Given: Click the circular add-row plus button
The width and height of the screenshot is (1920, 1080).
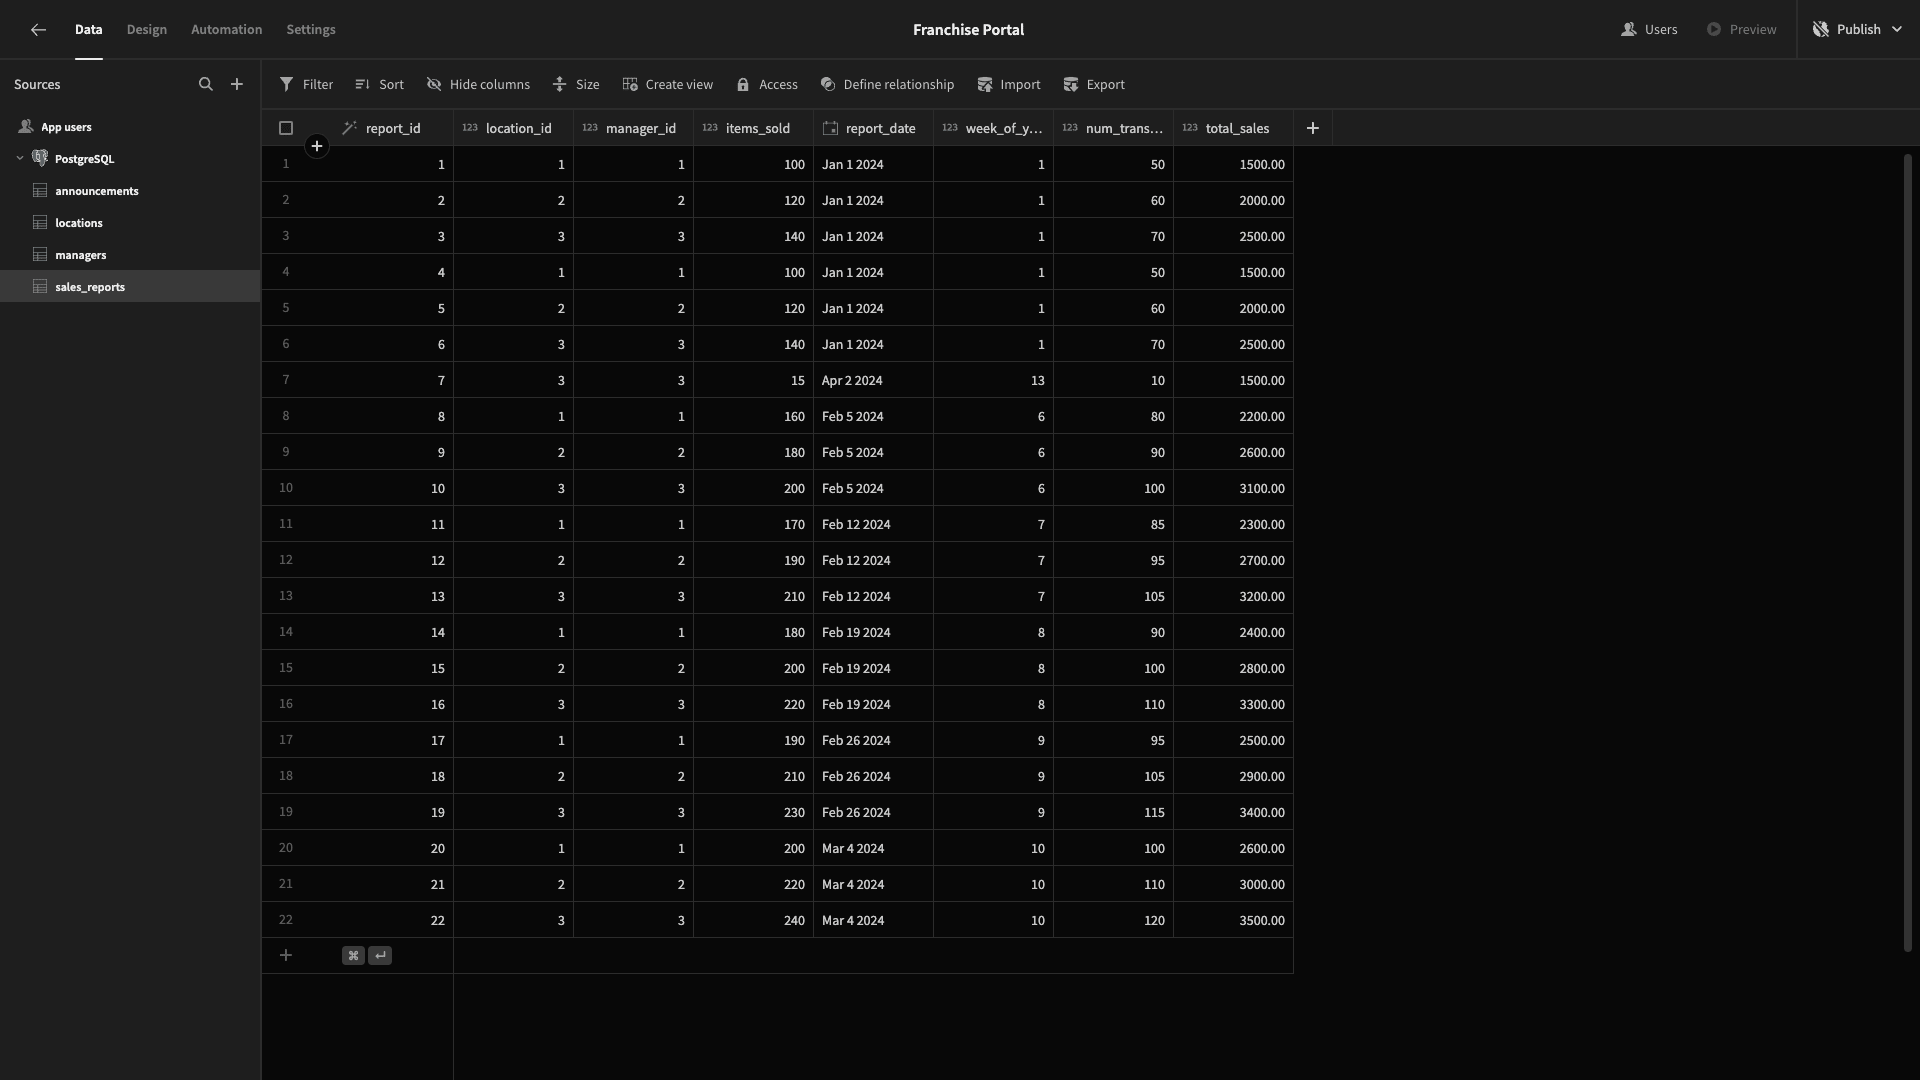Looking at the screenshot, I should click(x=317, y=146).
